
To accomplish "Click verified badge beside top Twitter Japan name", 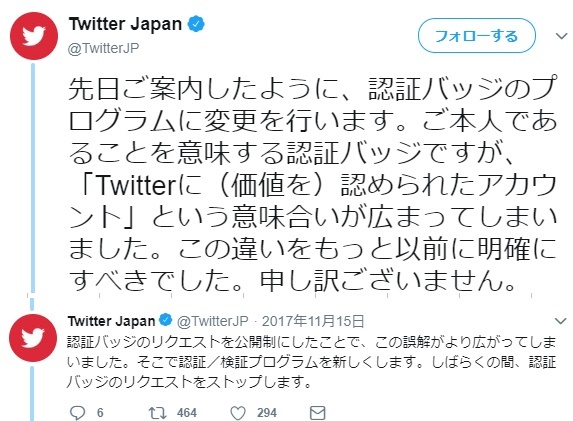I will pos(196,24).
